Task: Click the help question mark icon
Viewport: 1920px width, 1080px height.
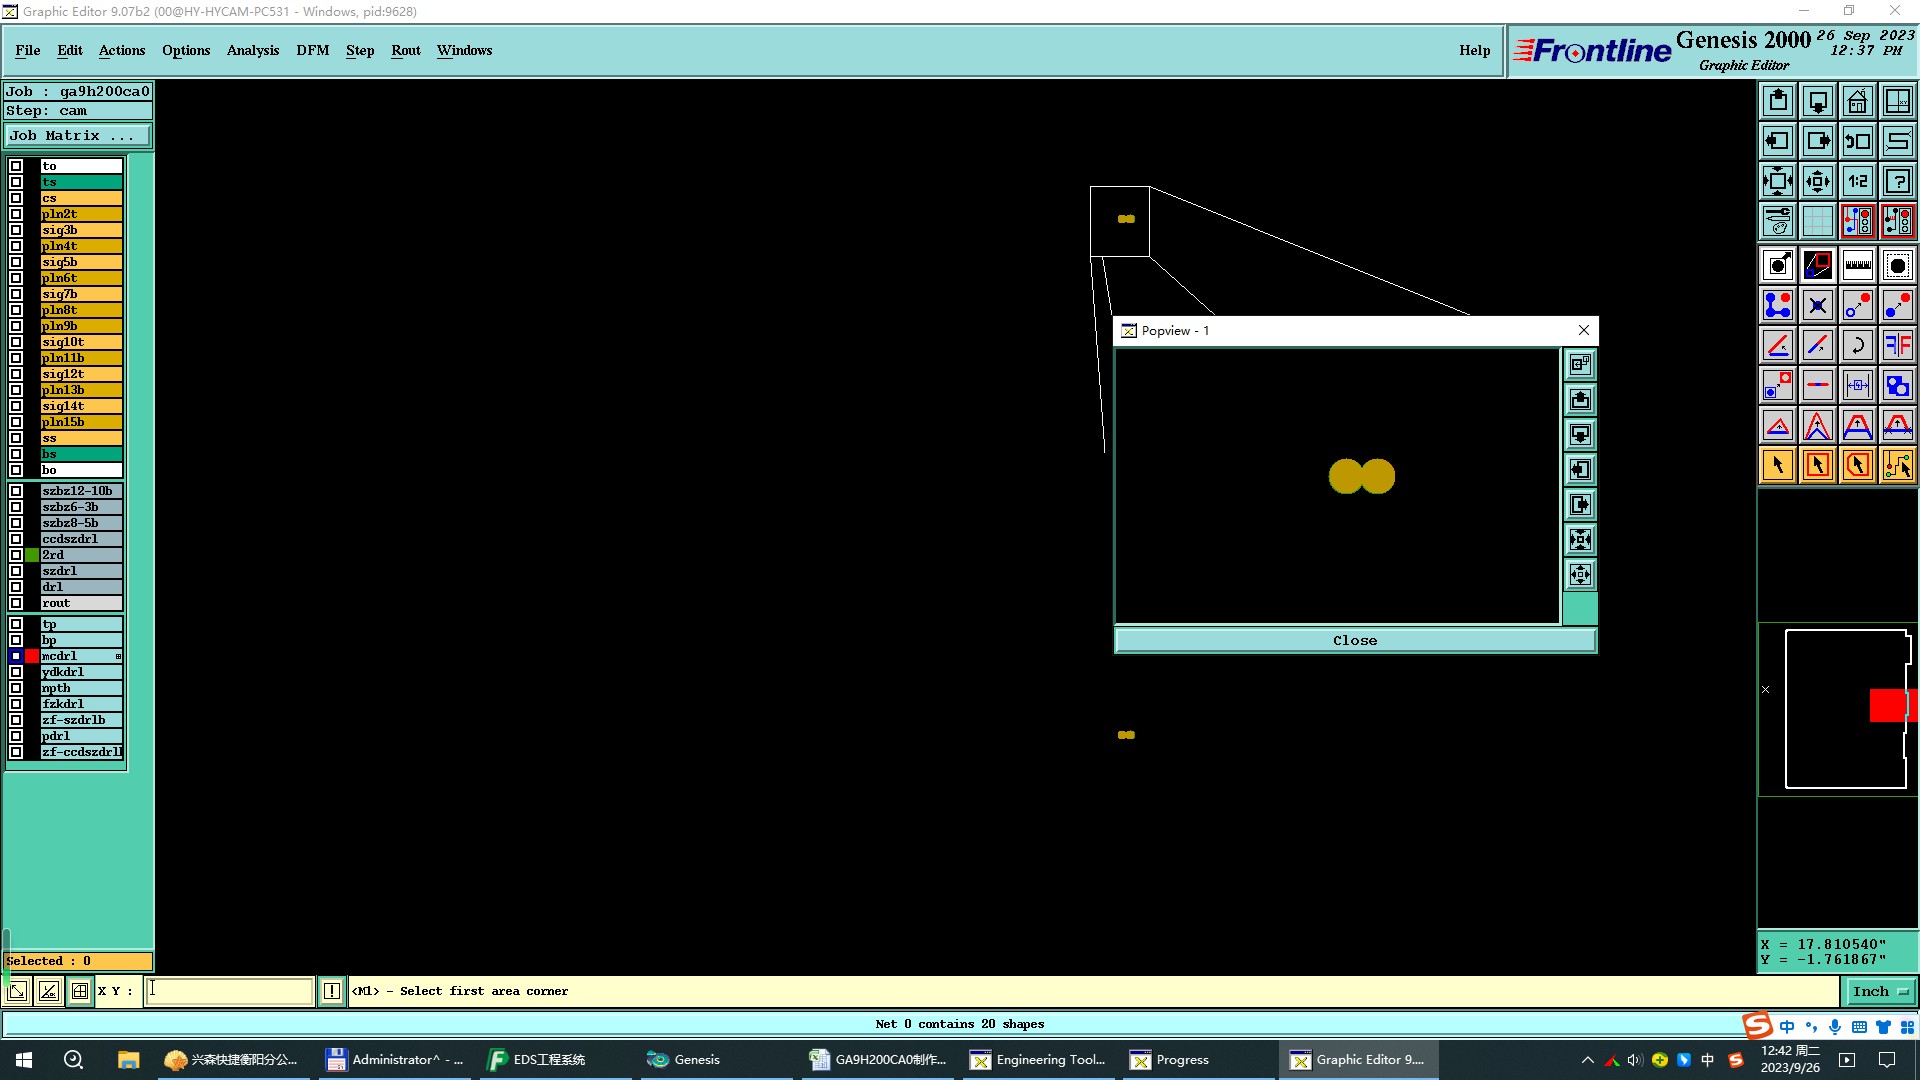Action: point(1897,181)
